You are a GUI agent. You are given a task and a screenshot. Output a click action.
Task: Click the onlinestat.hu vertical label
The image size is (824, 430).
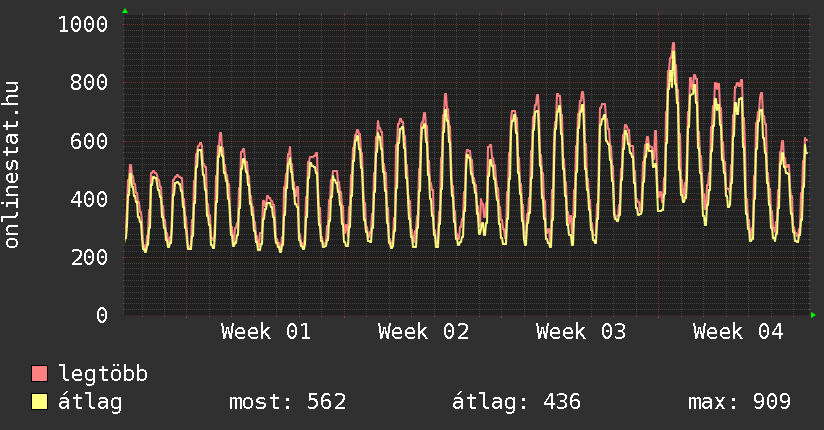(13, 164)
